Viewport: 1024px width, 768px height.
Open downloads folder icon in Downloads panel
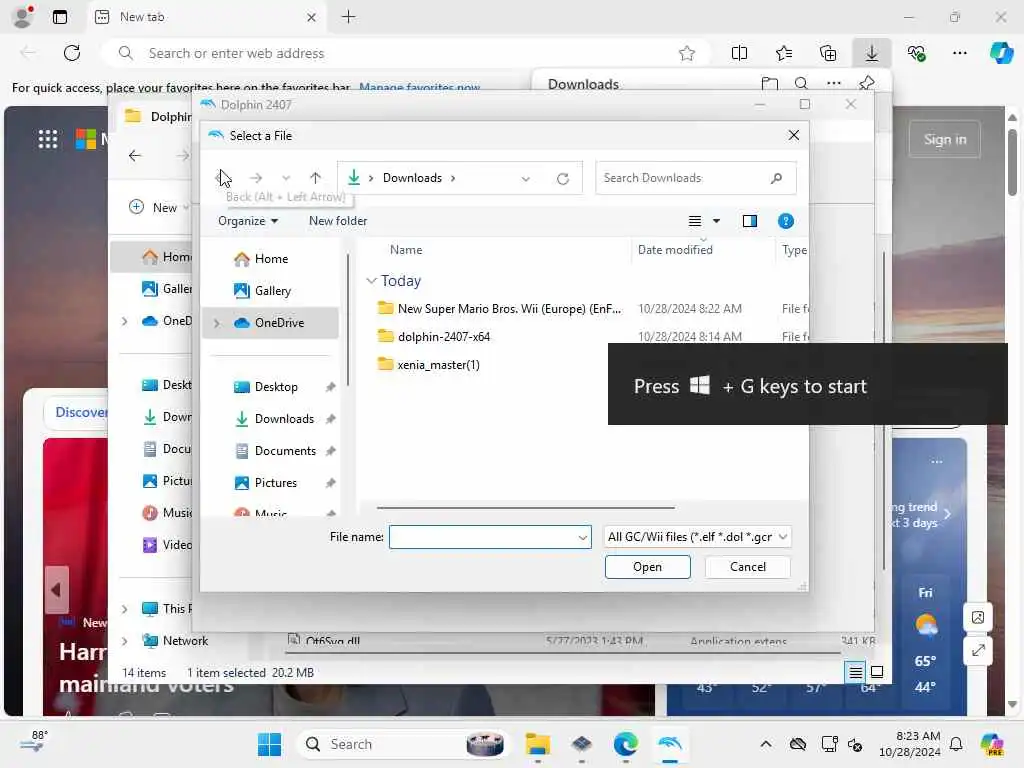[x=769, y=84]
